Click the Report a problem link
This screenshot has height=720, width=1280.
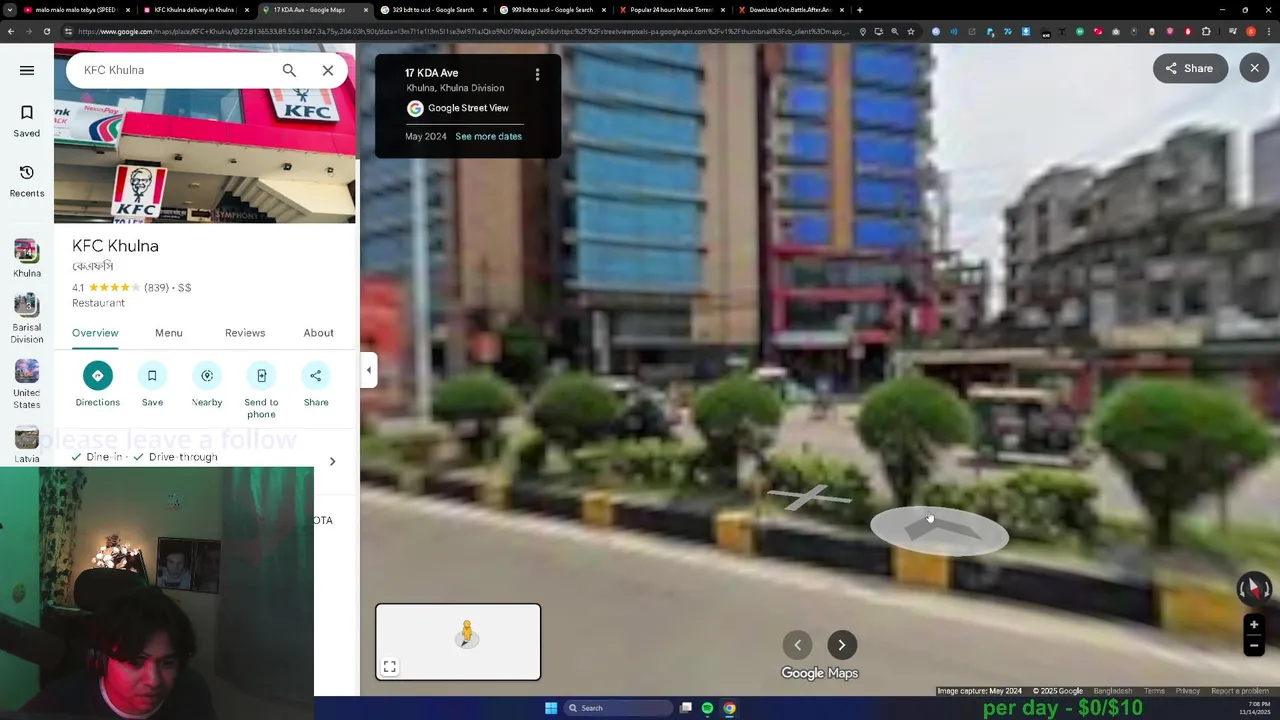(1240, 691)
